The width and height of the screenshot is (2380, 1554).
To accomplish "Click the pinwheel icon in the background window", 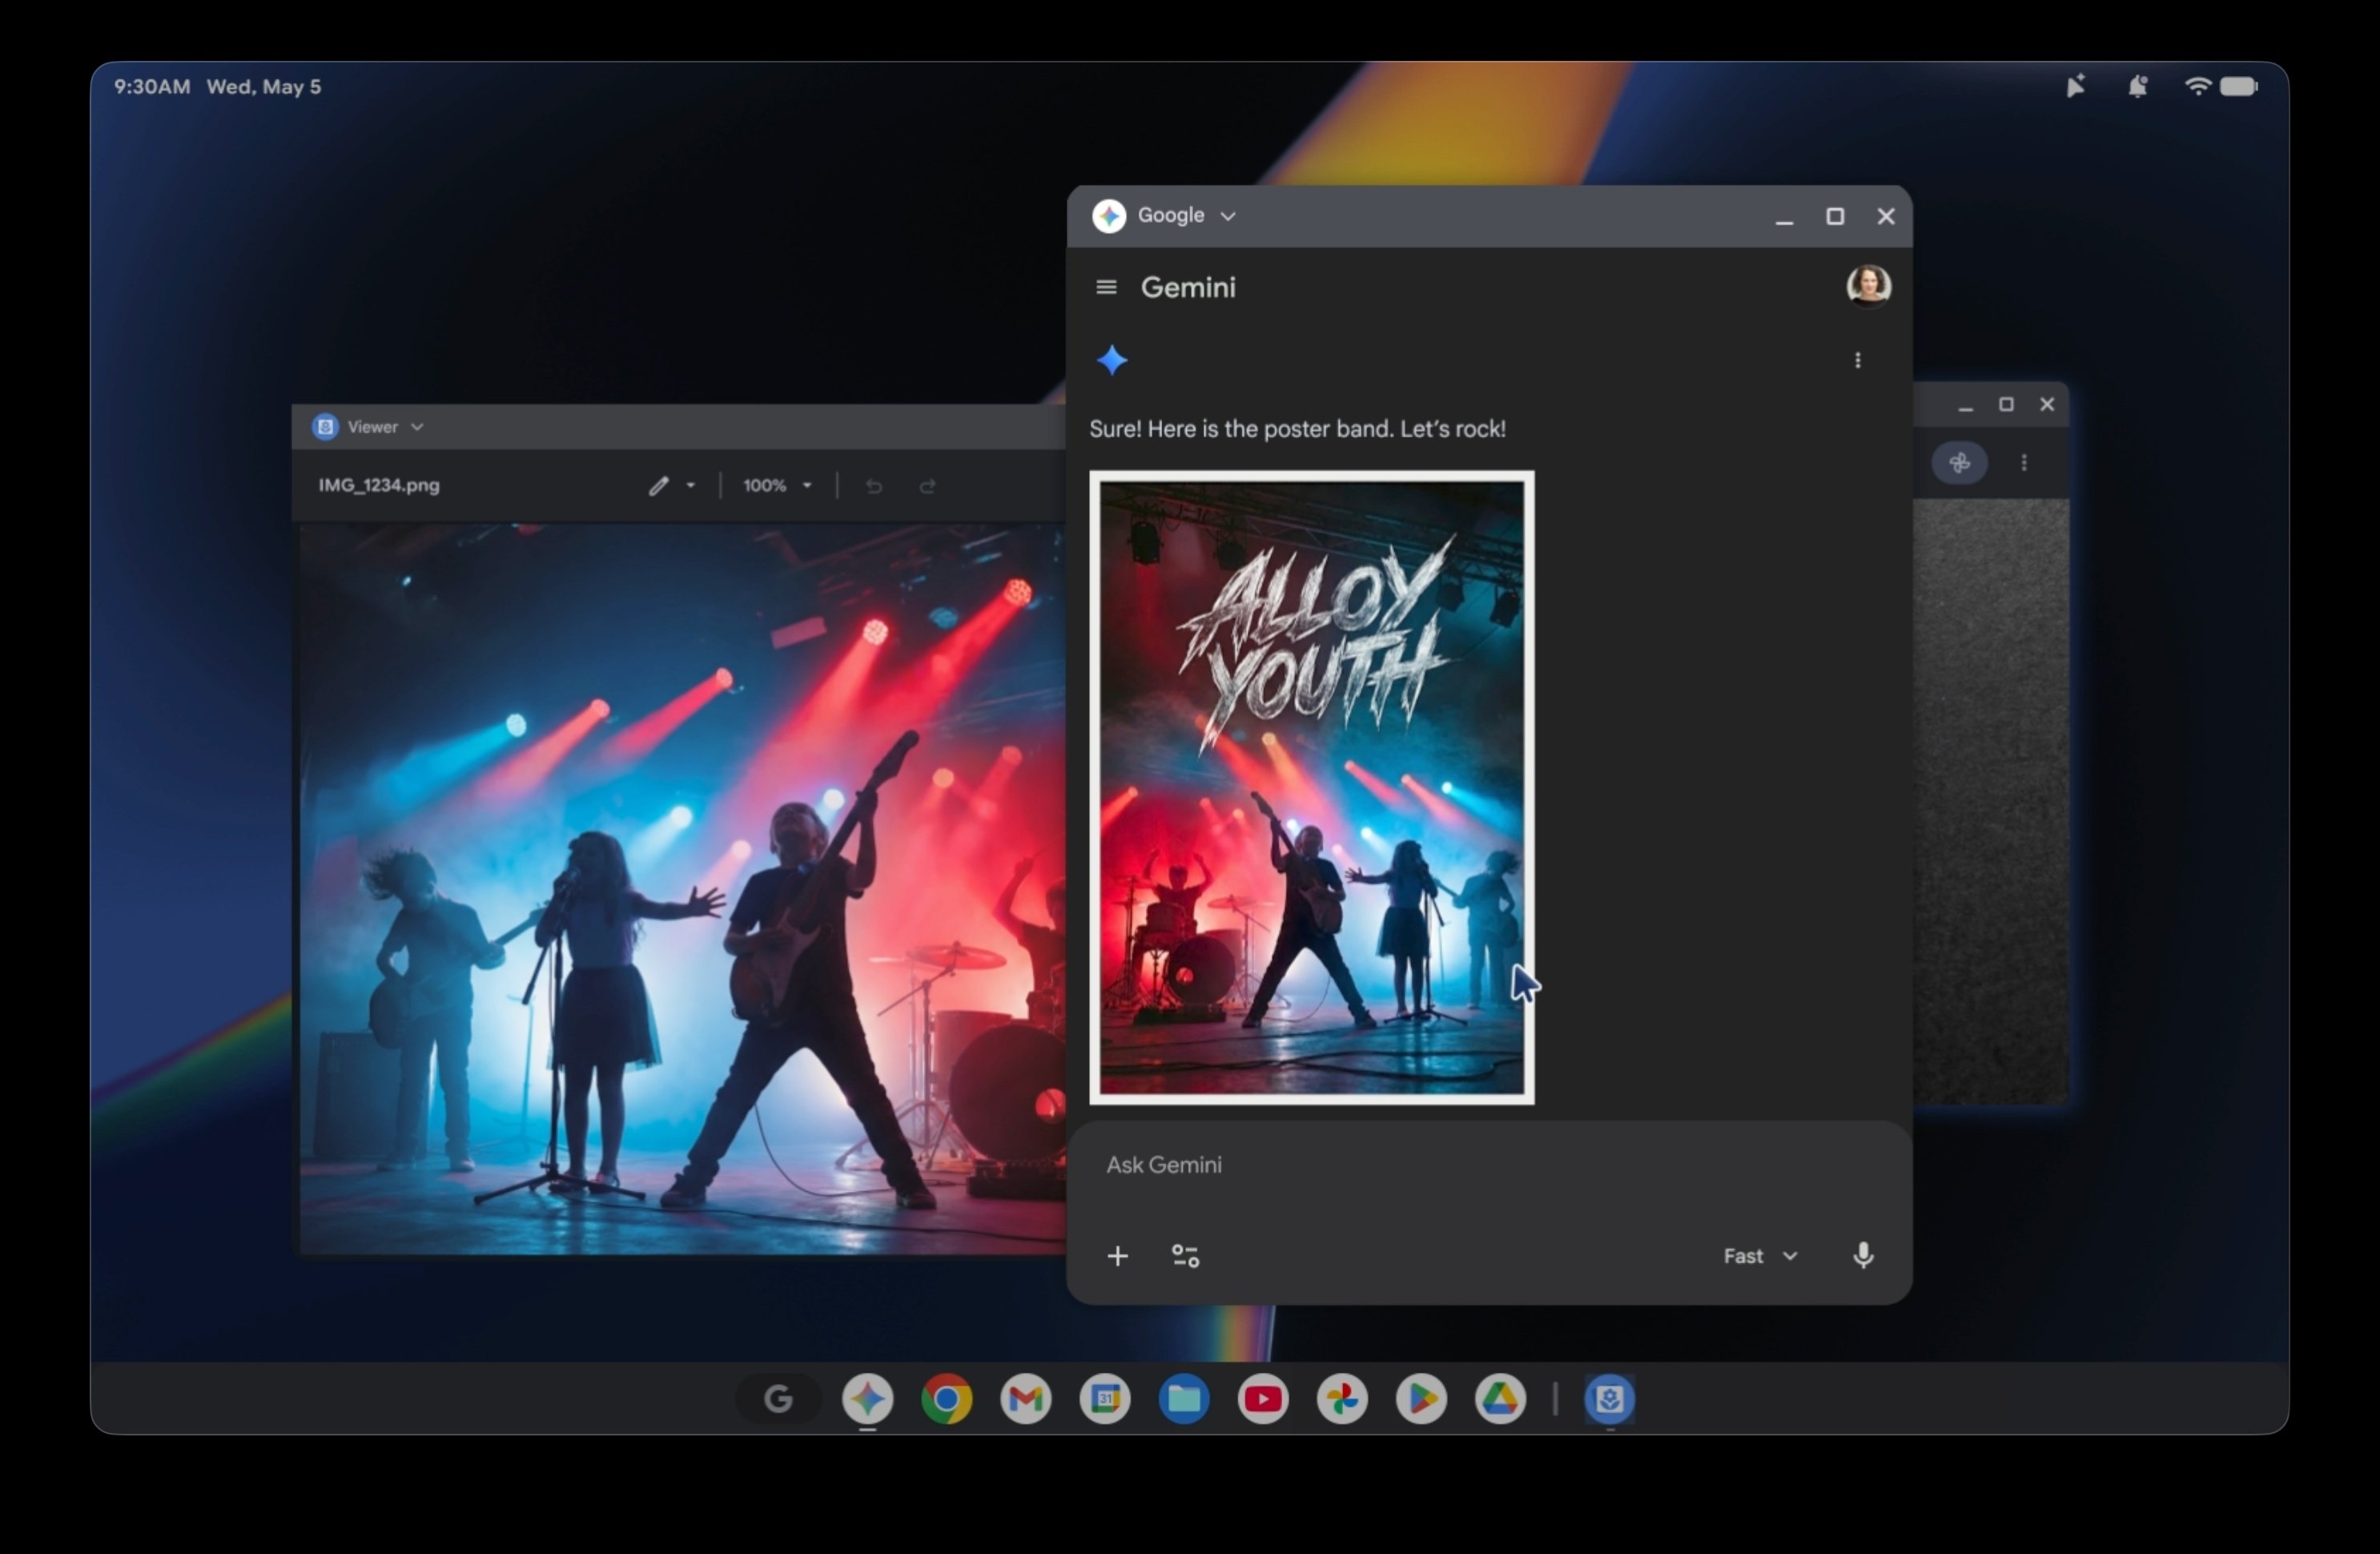I will click(x=1959, y=463).
